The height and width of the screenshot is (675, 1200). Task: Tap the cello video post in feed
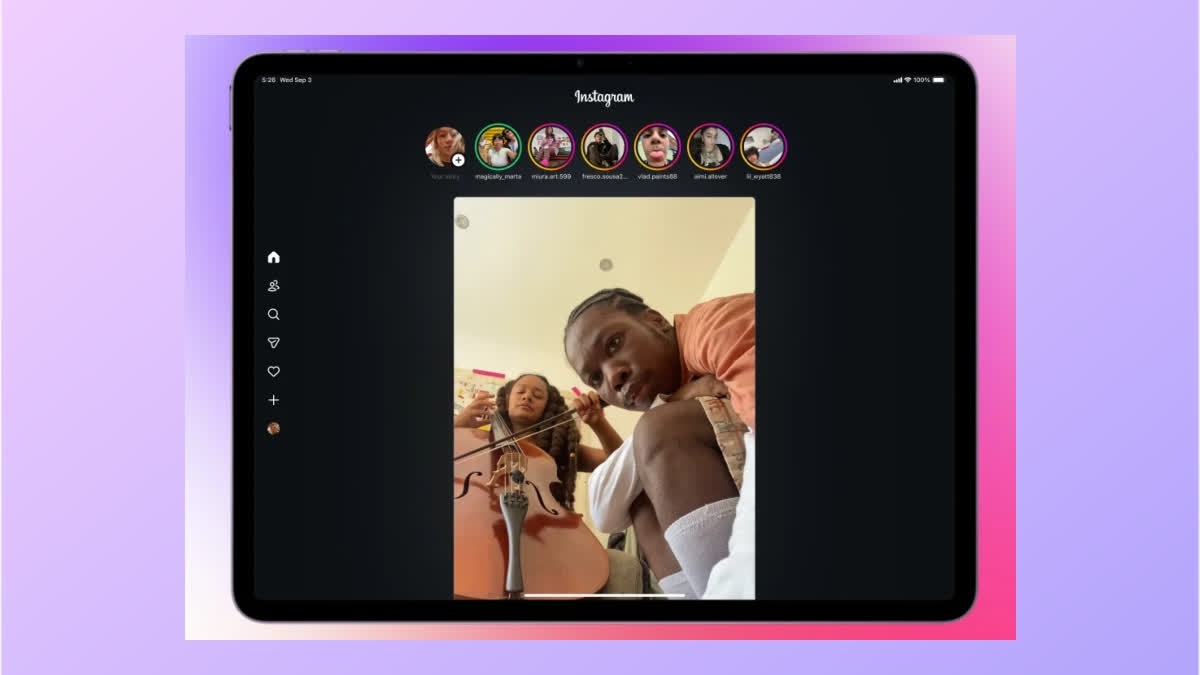(604, 400)
